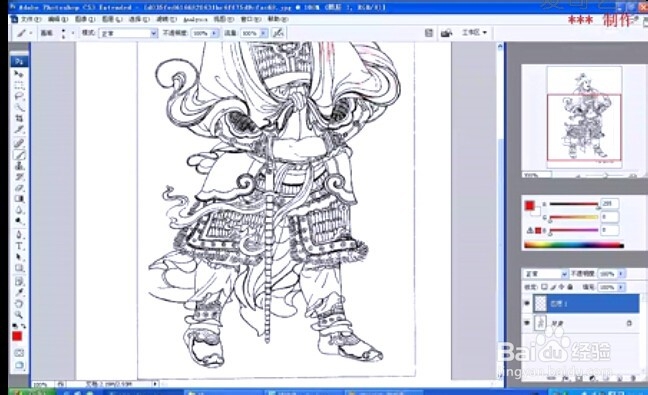
Task: Open the 编辑 (Edit) menu
Action: point(58,19)
